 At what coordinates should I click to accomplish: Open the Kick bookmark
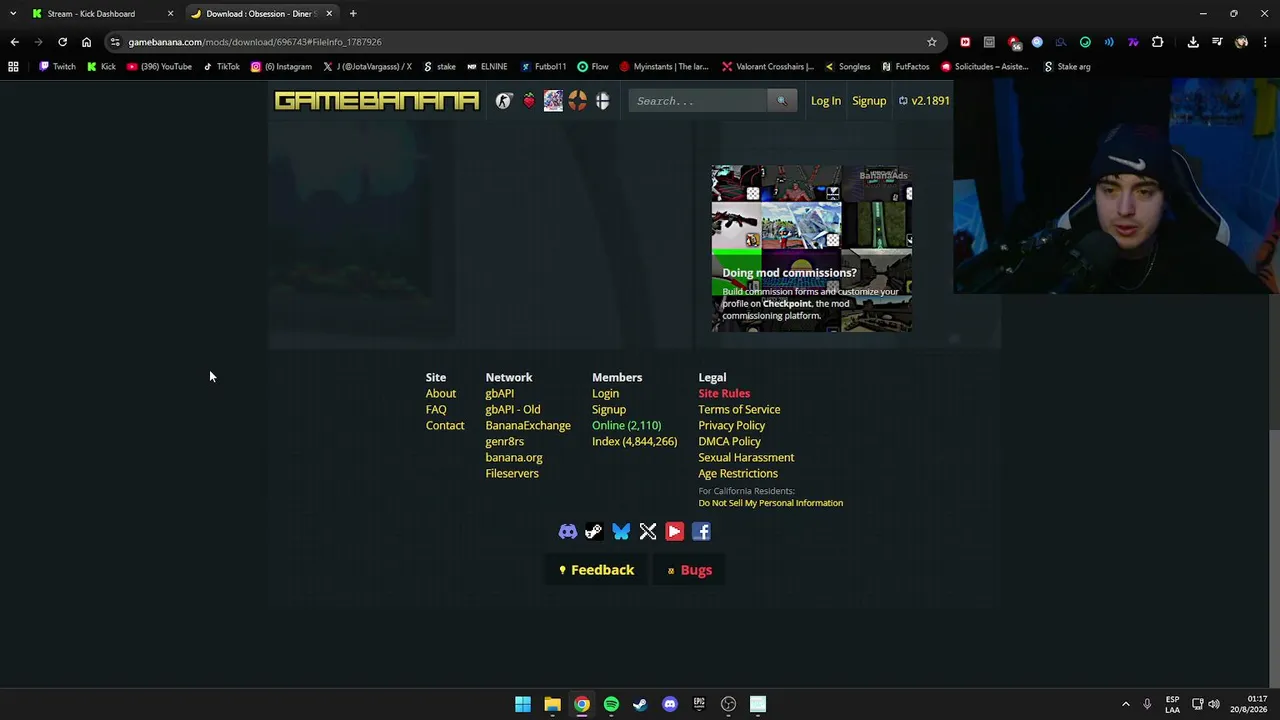101,67
